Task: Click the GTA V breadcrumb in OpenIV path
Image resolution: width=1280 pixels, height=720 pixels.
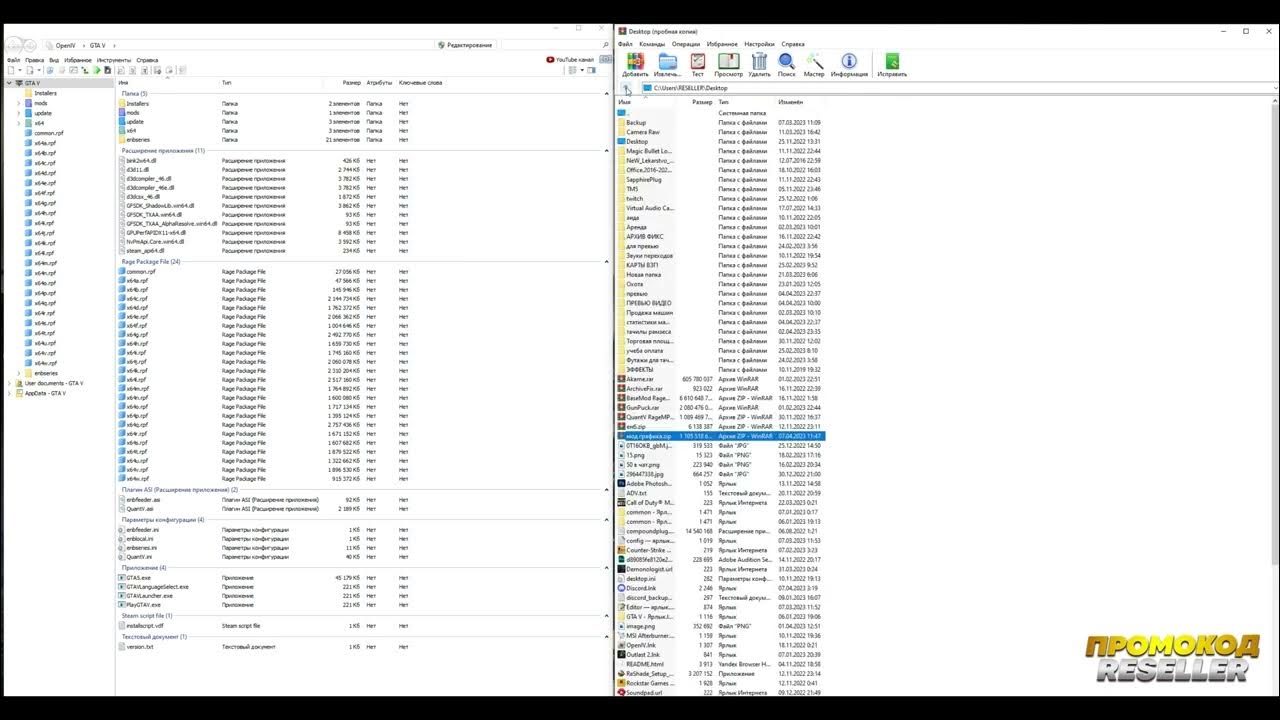Action: [x=97, y=46]
